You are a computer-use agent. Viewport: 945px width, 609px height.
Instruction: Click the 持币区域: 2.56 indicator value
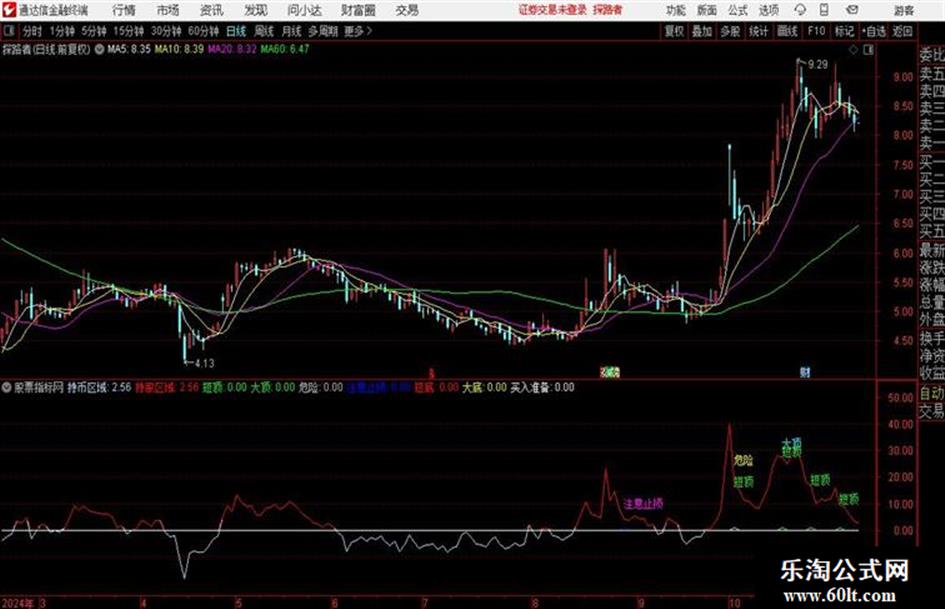click(x=99, y=388)
